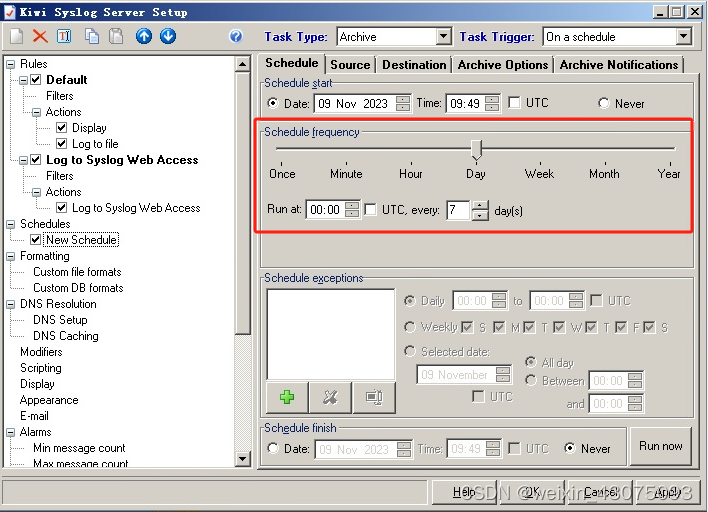The height and width of the screenshot is (512, 708).
Task: Select Filters under Default rule
Action: 60,96
